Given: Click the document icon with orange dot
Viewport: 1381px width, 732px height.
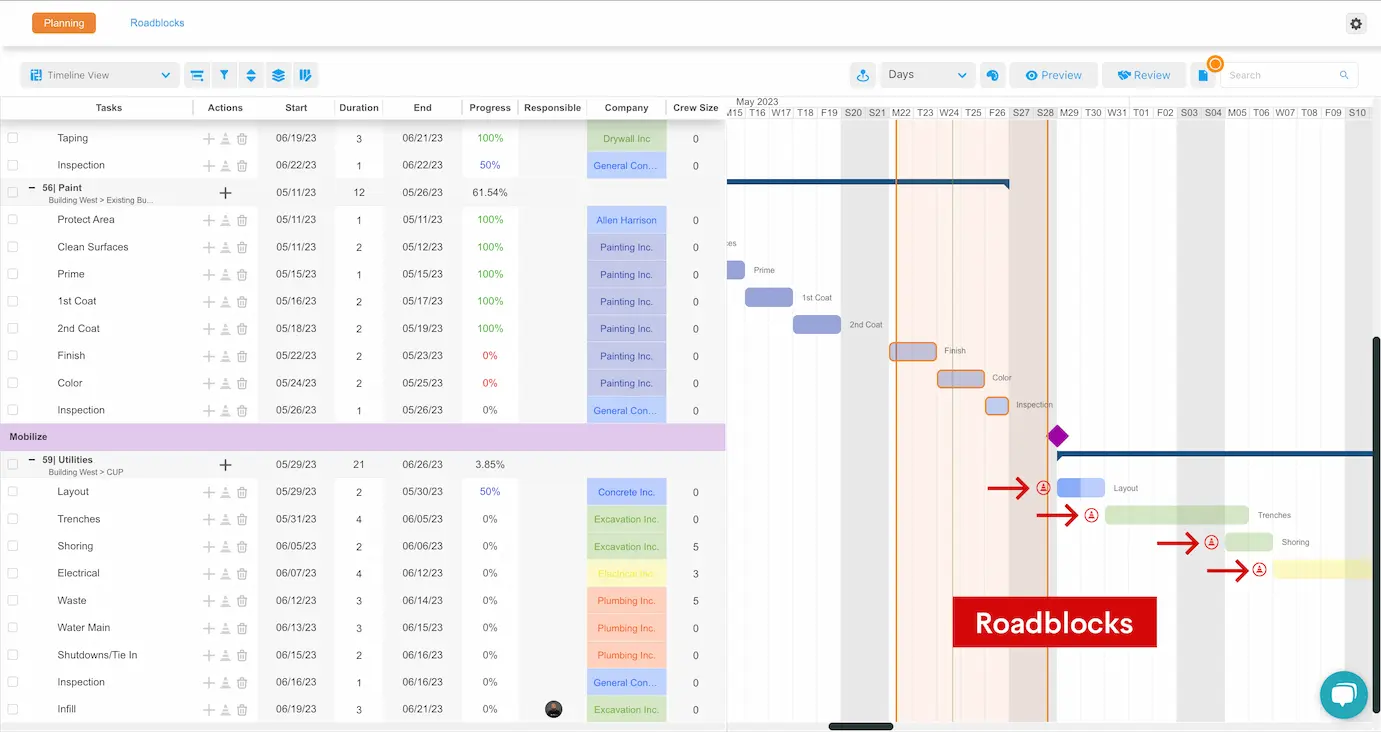Looking at the screenshot, I should tap(1203, 75).
